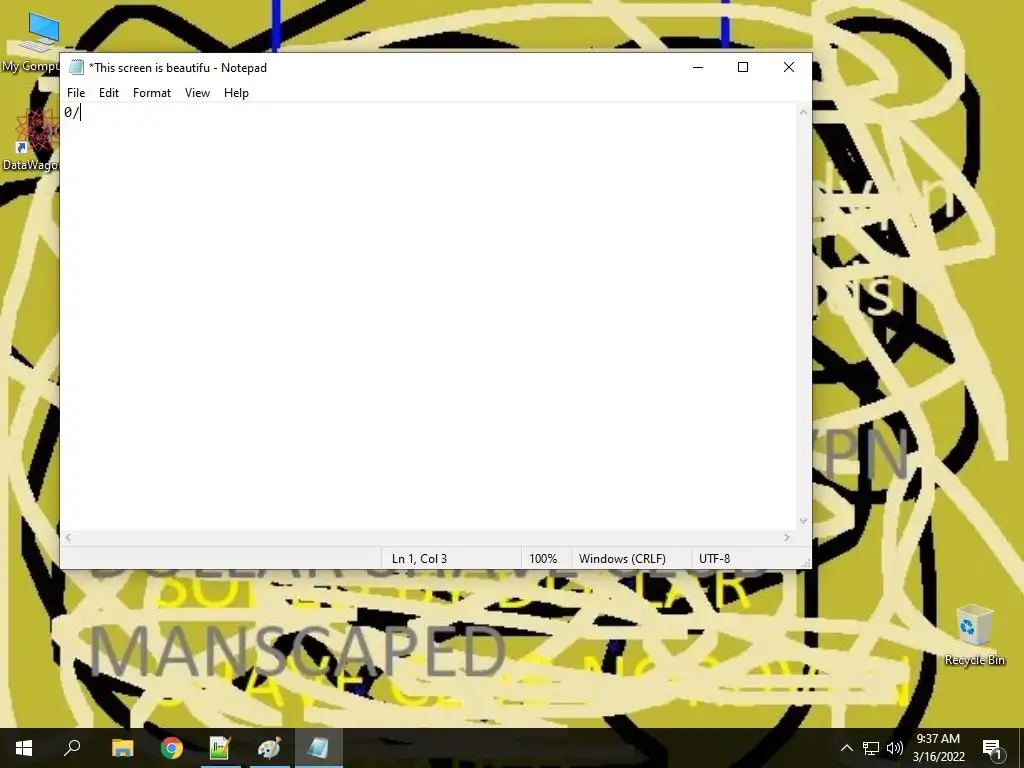Open the Edit menu
1024x768 pixels.
click(x=108, y=93)
